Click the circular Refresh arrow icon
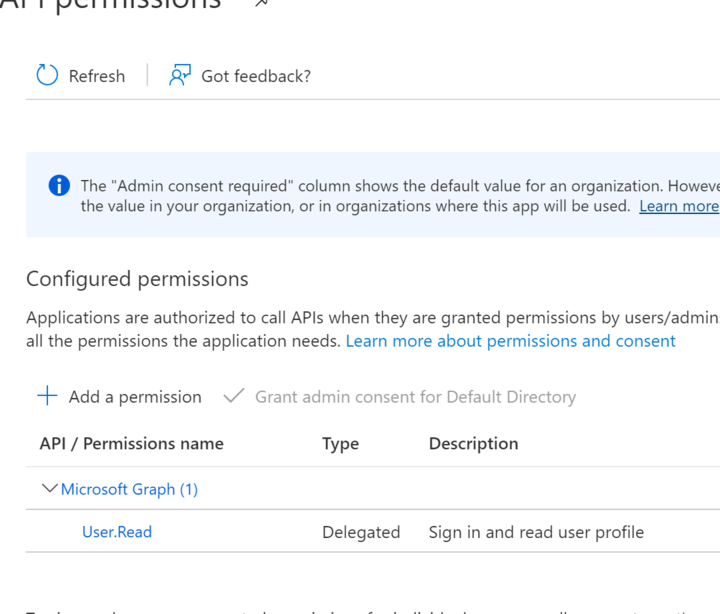This screenshot has height=614, width=720. (x=47, y=75)
